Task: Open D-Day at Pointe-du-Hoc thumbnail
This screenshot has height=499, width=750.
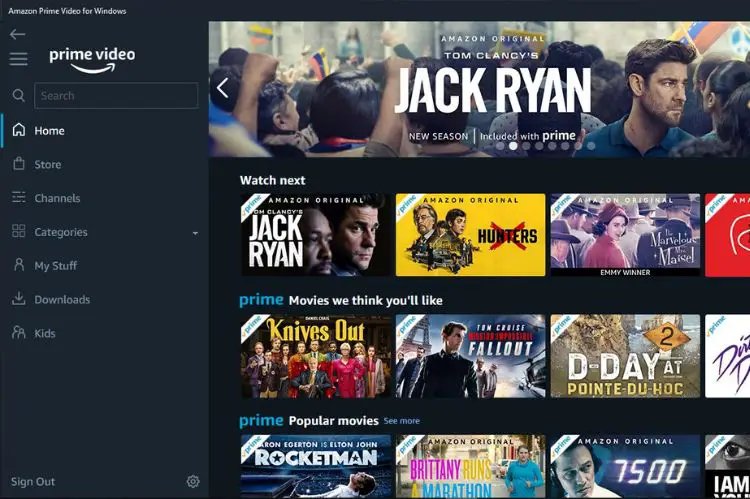Action: [x=625, y=356]
